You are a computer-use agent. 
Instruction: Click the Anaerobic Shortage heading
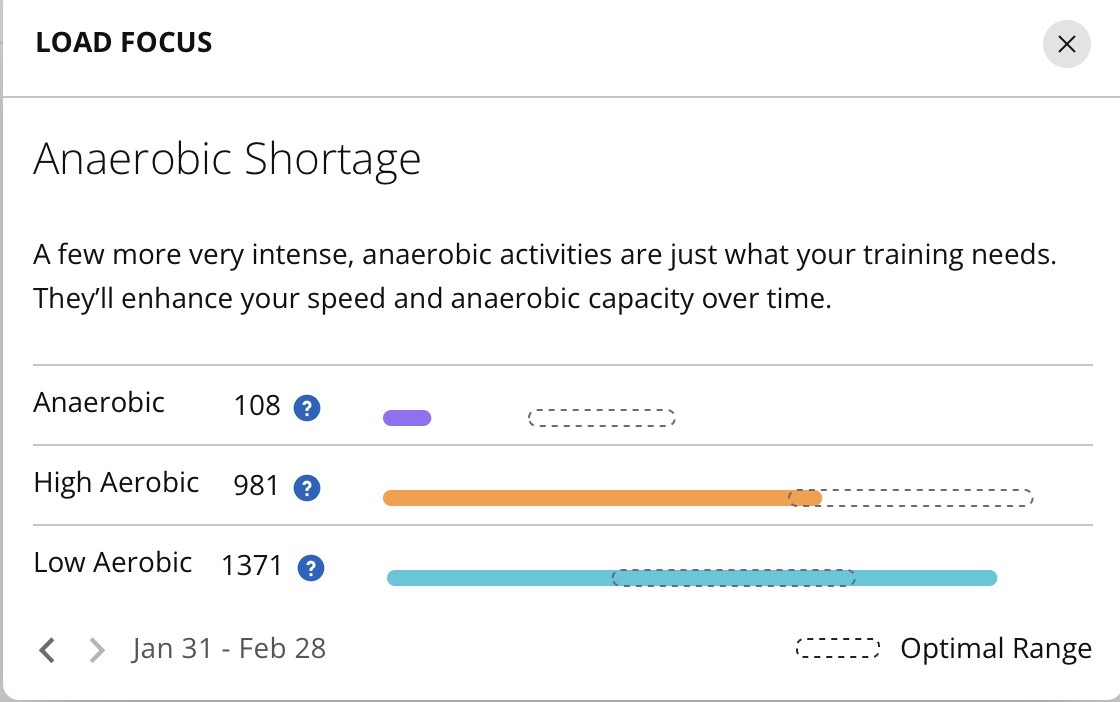(x=227, y=160)
